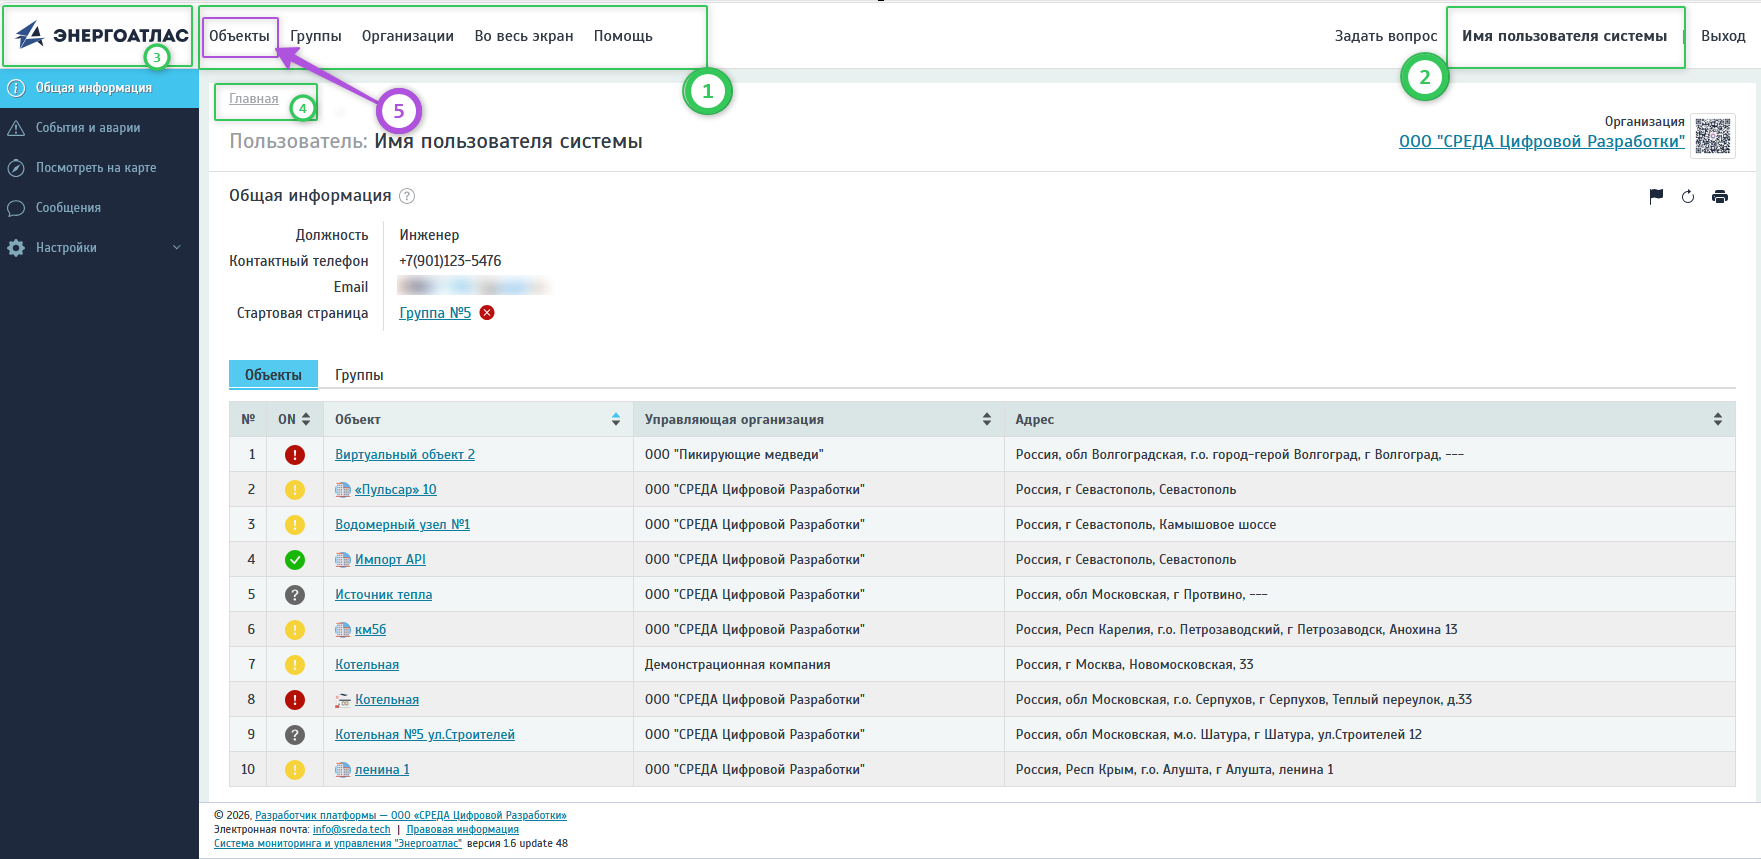Open Водомерный узел №1 link
This screenshot has height=859, width=1761.
tap(402, 525)
